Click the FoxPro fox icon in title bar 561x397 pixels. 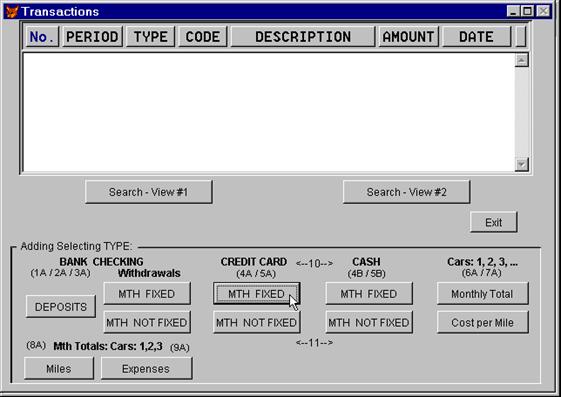point(12,11)
